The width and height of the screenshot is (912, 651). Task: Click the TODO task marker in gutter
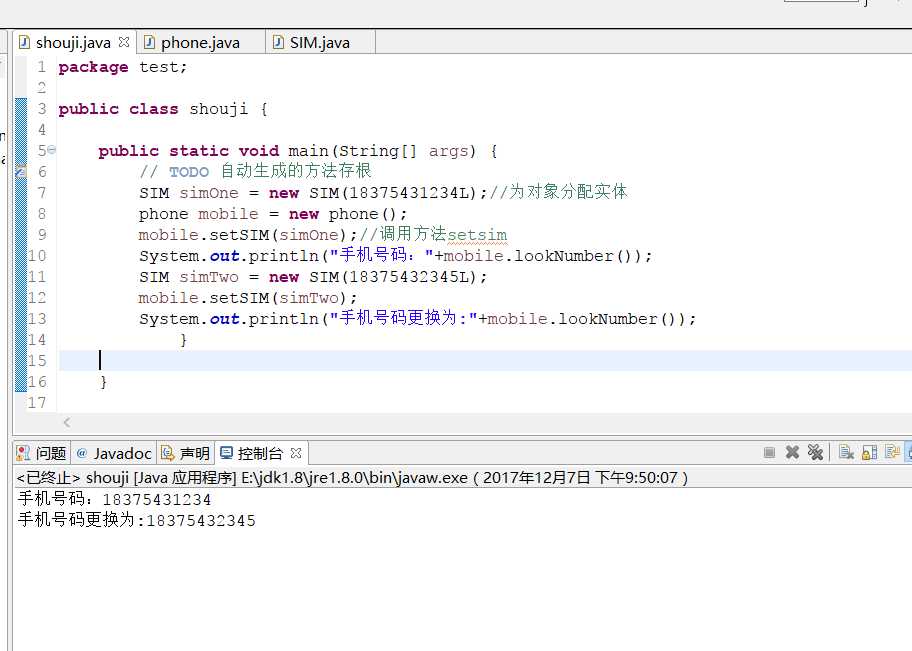point(21,172)
